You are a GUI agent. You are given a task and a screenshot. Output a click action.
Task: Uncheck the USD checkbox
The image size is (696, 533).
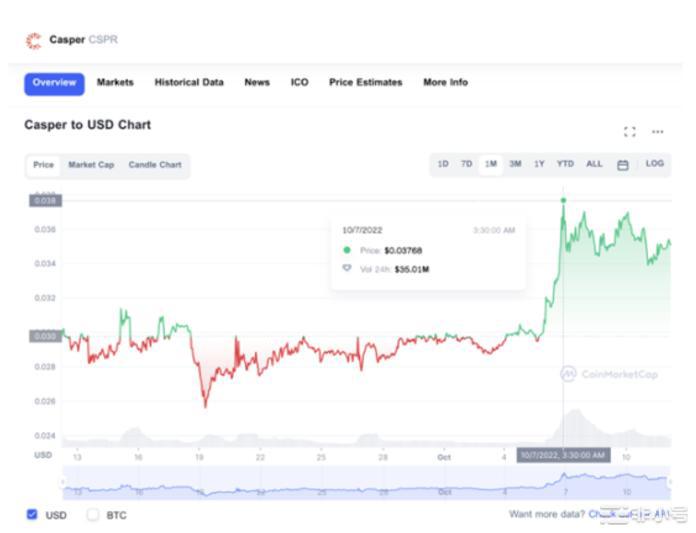click(32, 515)
